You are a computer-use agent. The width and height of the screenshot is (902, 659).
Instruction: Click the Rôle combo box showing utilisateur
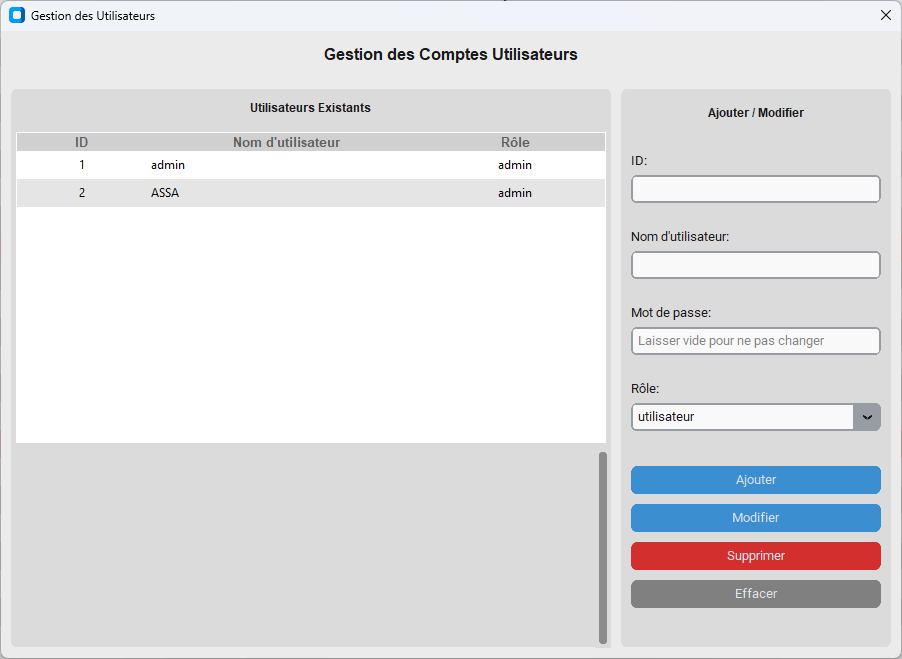(742, 417)
